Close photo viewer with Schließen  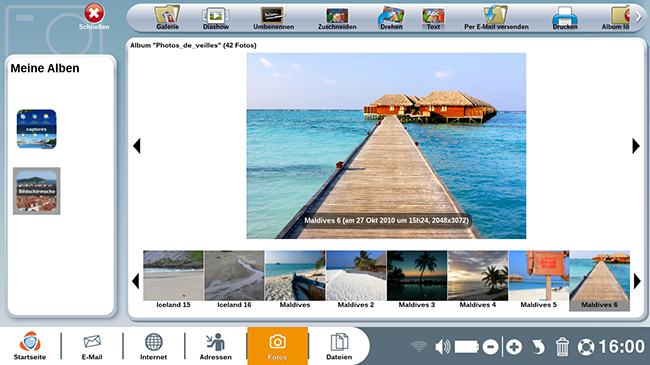pos(94,17)
